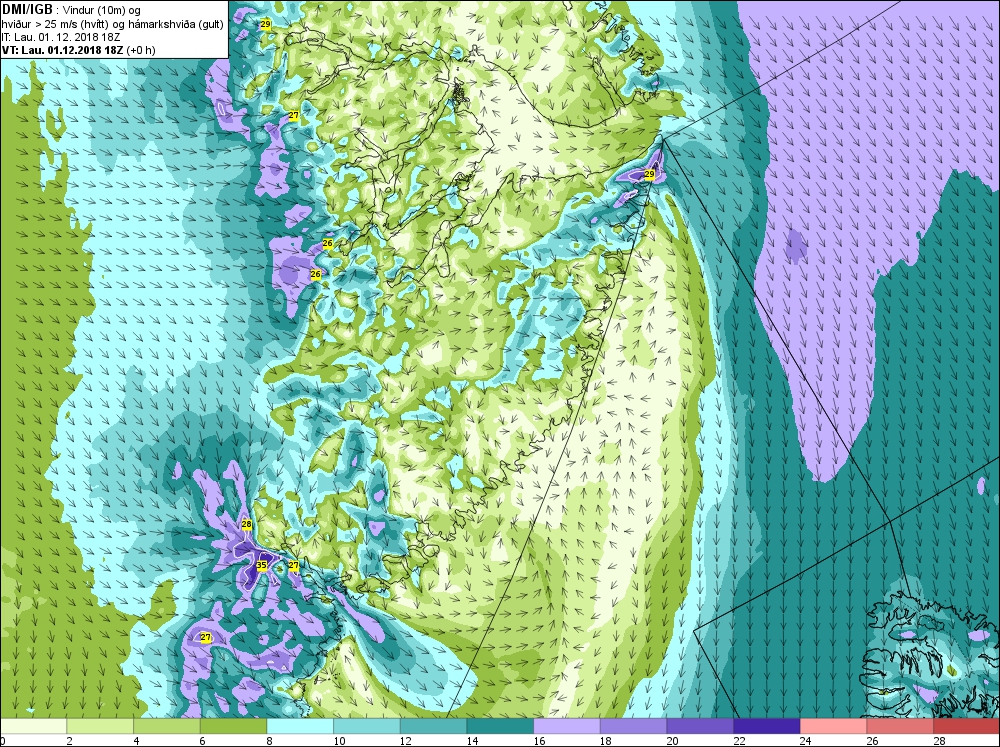This screenshot has height=747, width=1000.
Task: Click the 12–14 m/s legend color swatch
Action: click(433, 727)
